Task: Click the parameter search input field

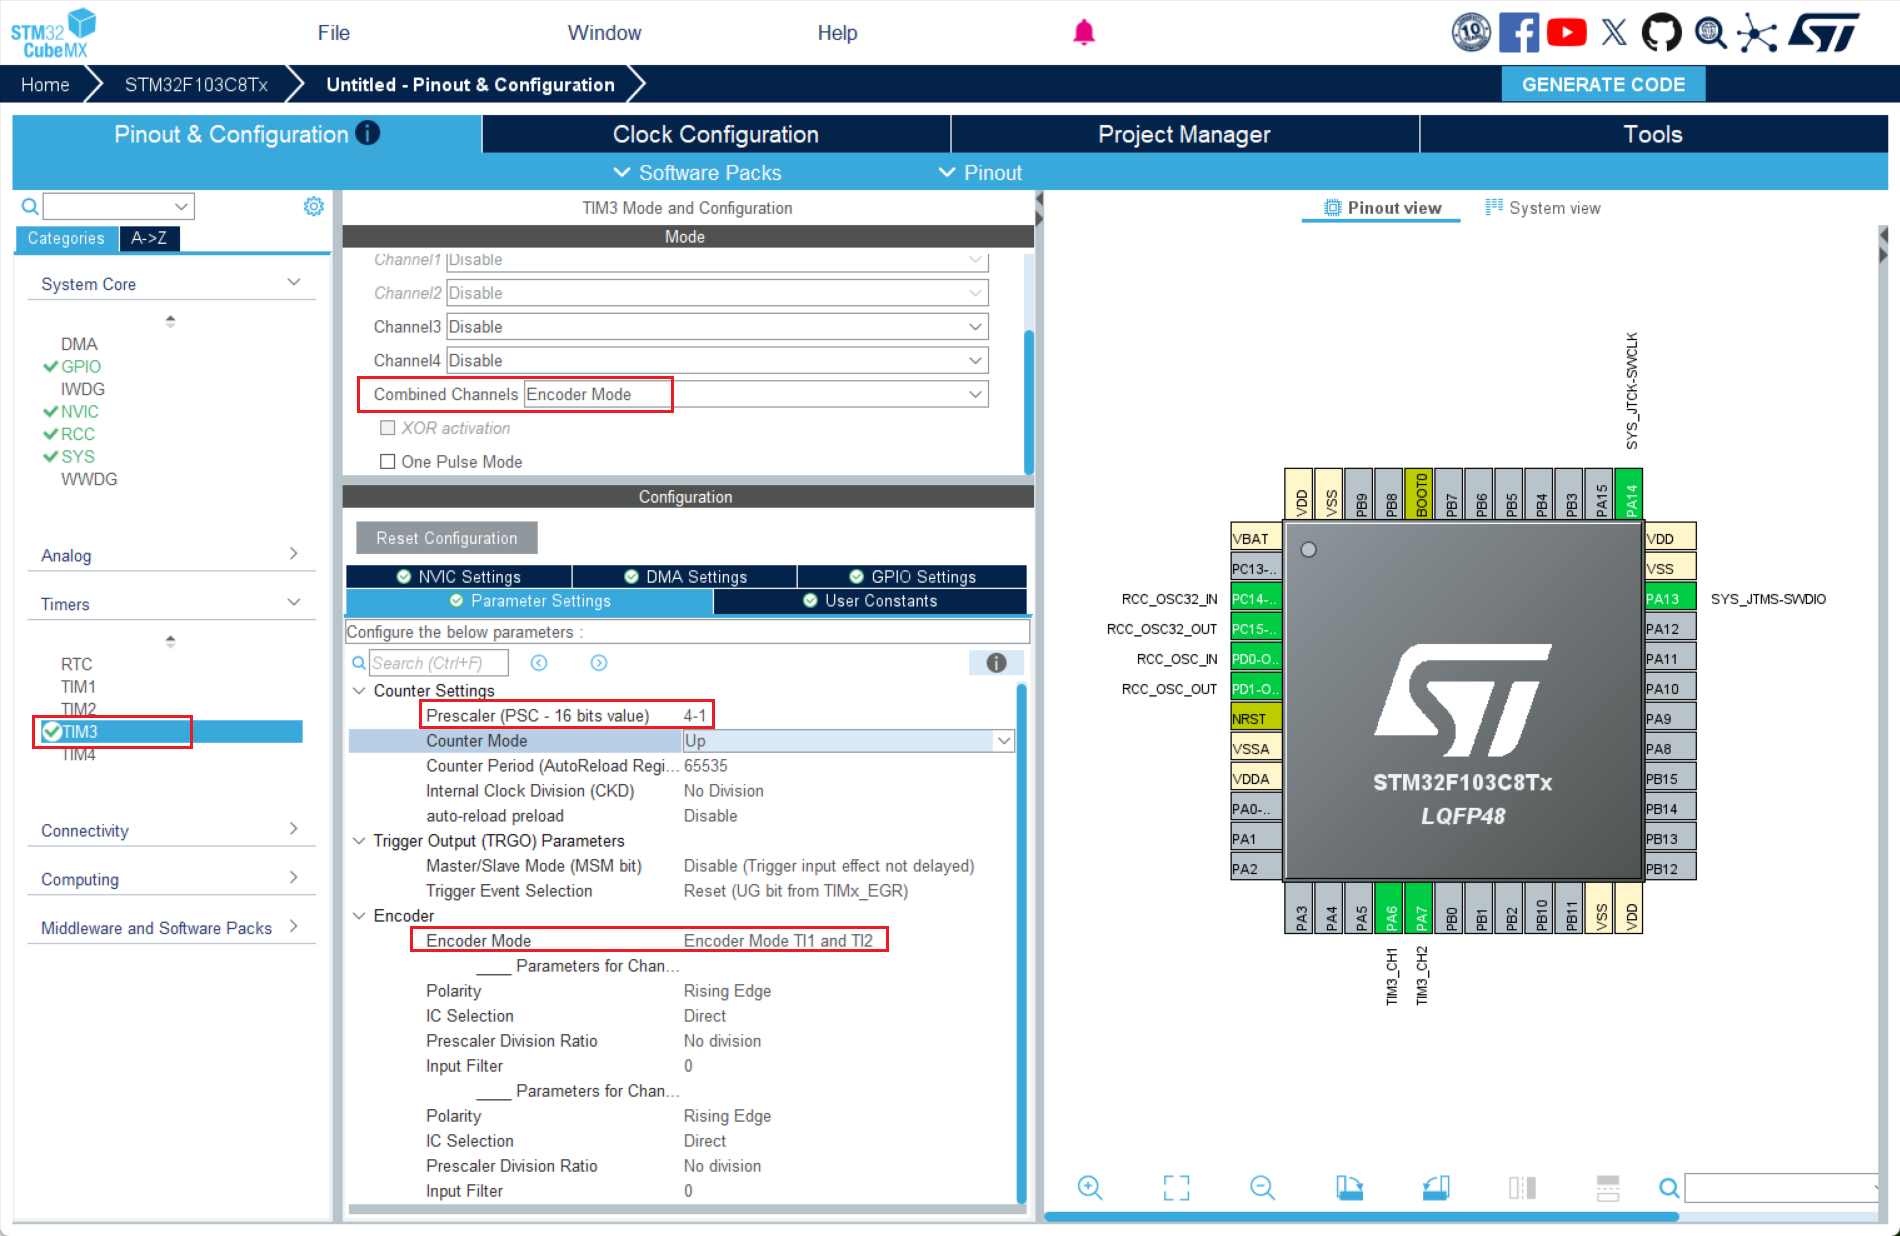Action: (x=438, y=663)
